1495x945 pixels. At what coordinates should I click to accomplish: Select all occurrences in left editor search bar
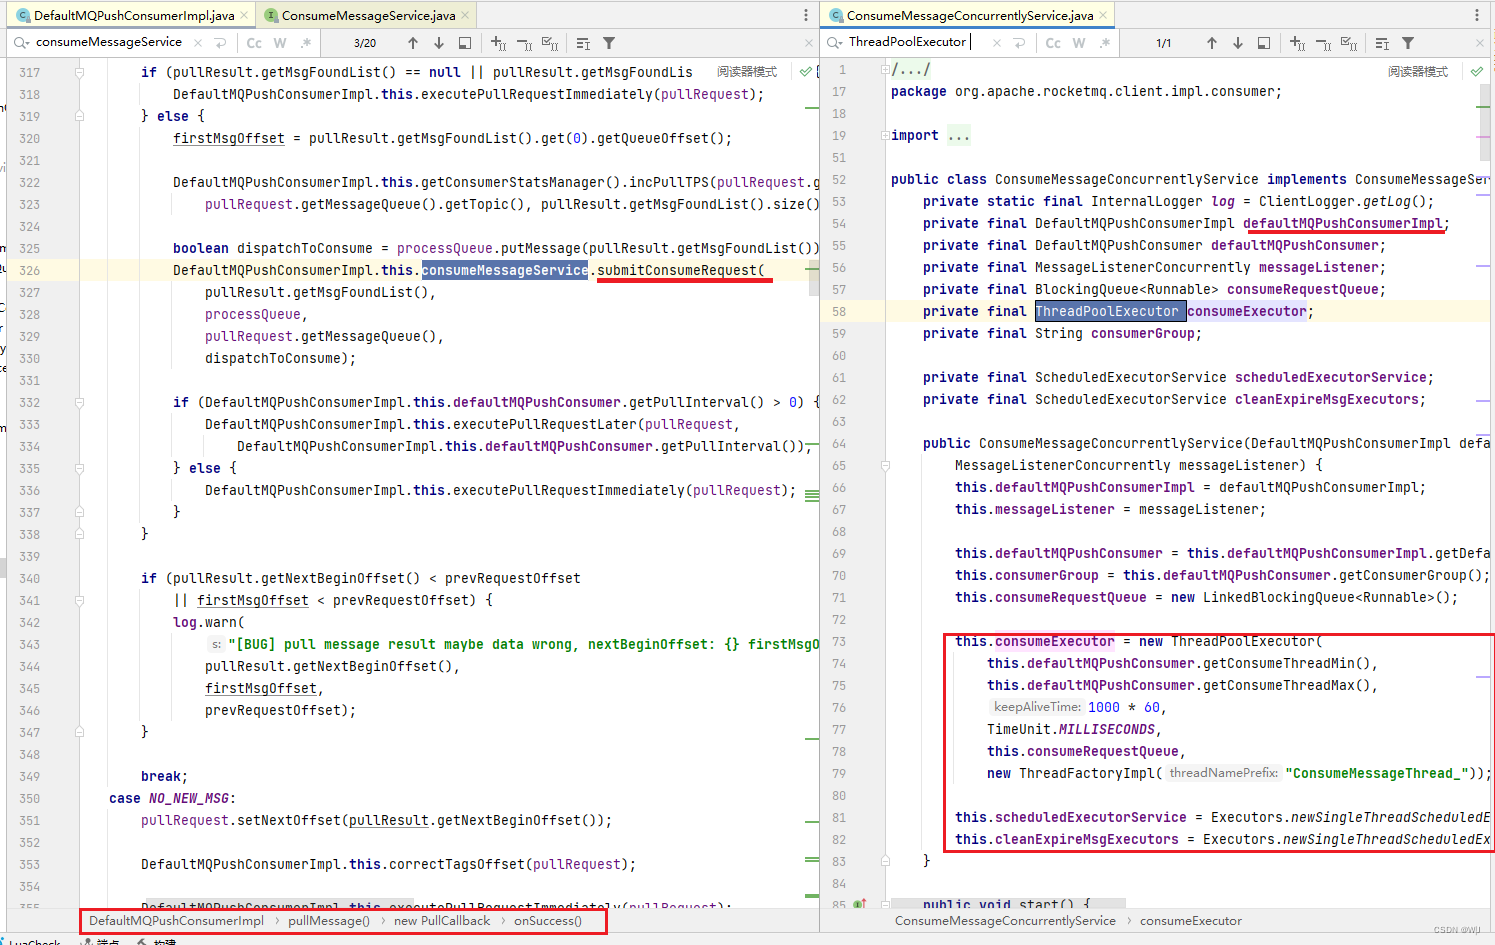[550, 43]
